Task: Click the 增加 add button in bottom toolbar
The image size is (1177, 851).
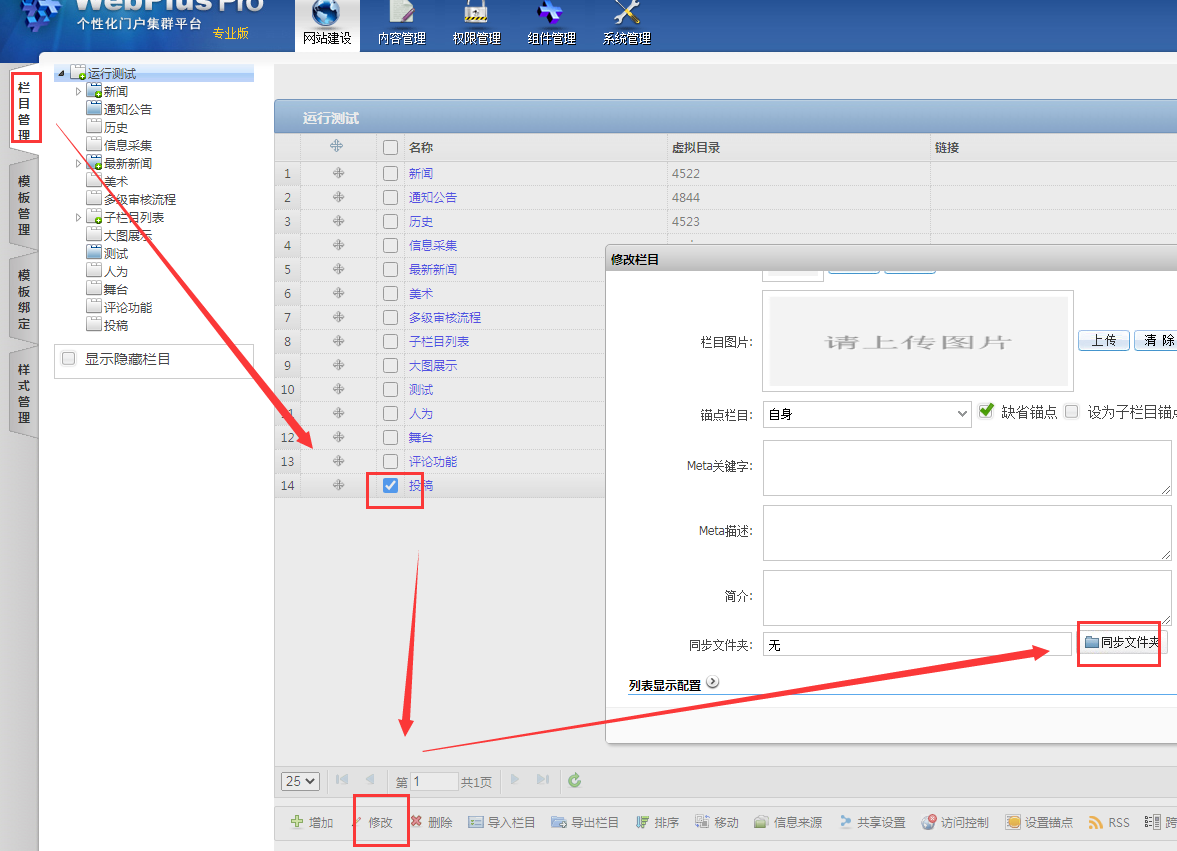Action: [x=311, y=822]
